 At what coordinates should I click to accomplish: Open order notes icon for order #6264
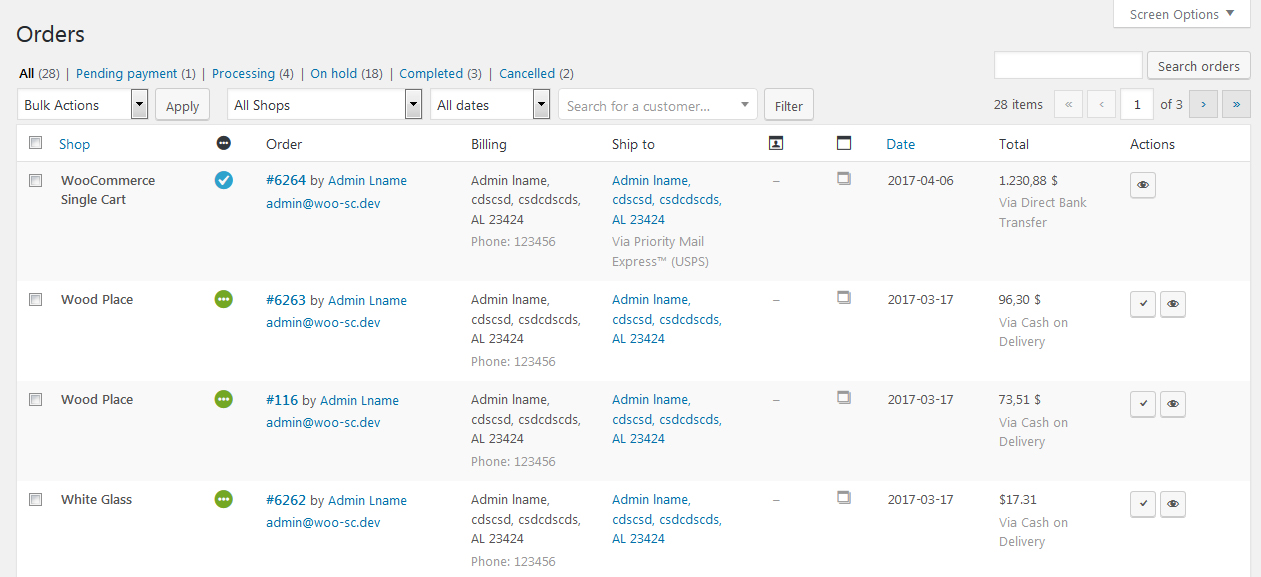point(844,179)
